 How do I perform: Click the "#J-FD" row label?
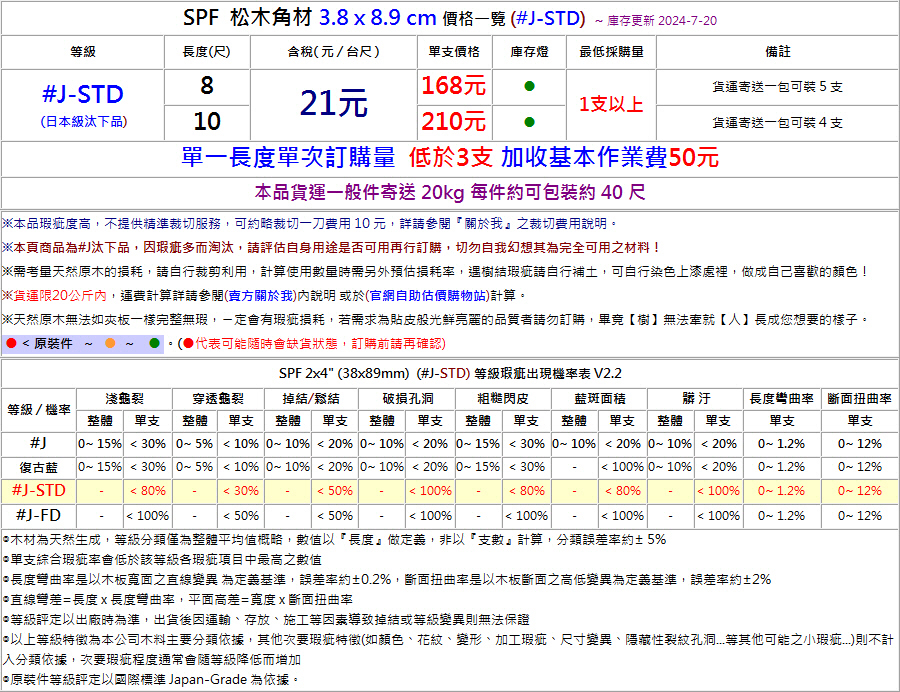point(38,516)
